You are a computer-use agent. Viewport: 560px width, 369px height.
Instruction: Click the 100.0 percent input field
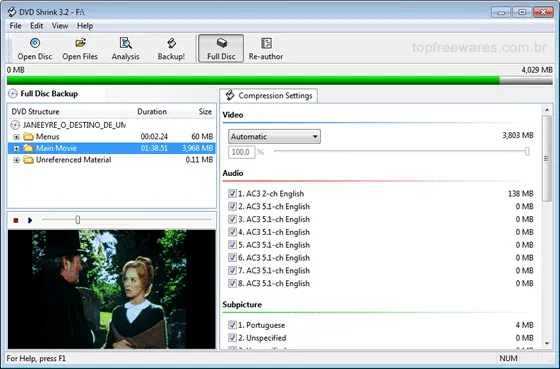242,152
